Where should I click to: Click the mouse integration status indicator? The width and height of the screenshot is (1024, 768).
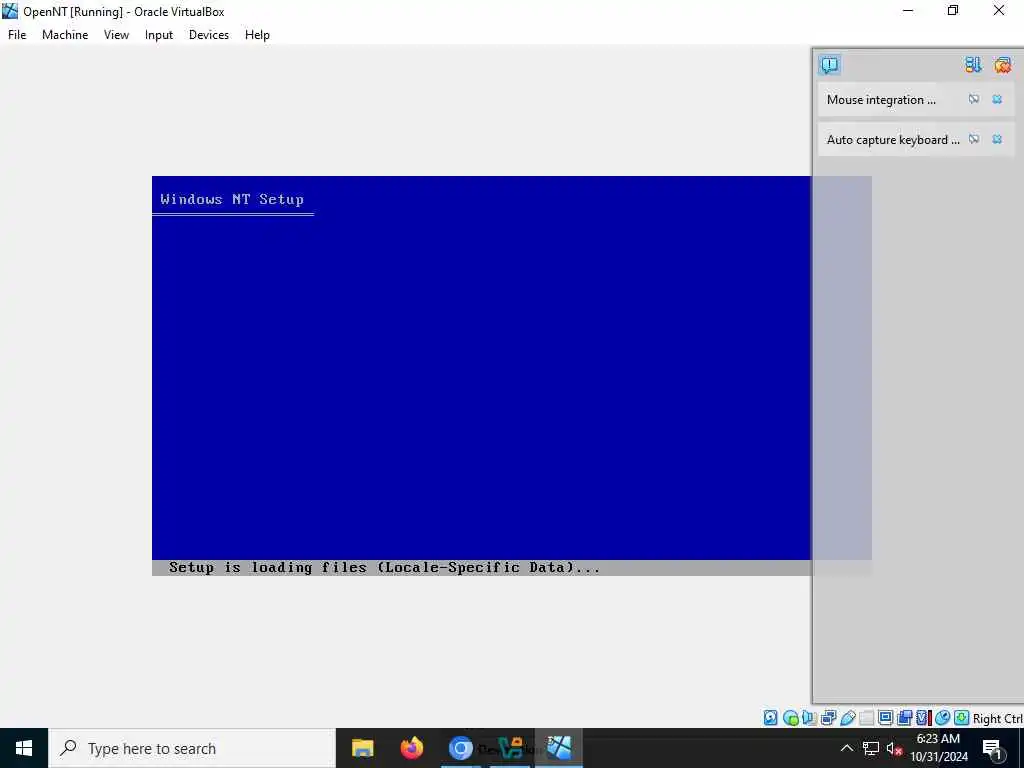942,718
